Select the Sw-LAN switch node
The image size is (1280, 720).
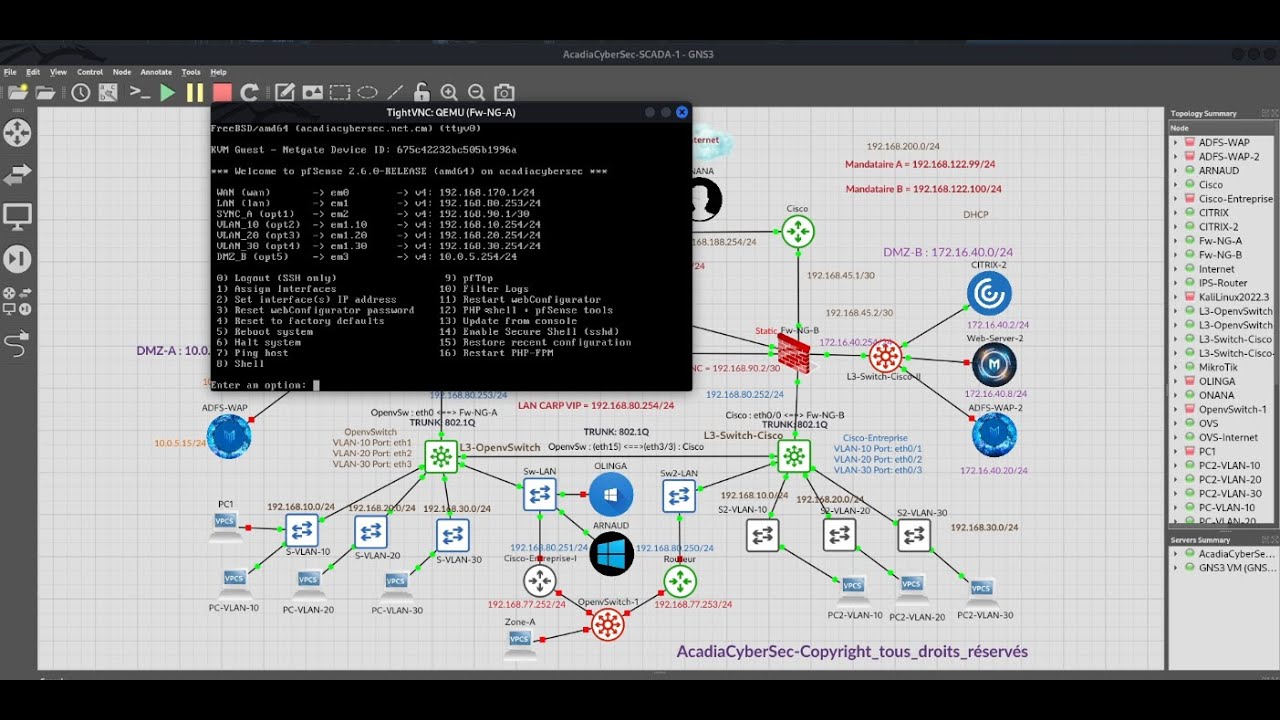(540, 494)
